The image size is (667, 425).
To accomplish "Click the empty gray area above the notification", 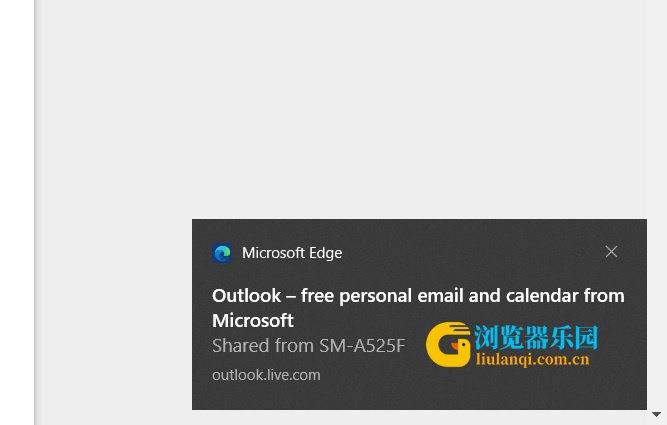I will (340, 106).
